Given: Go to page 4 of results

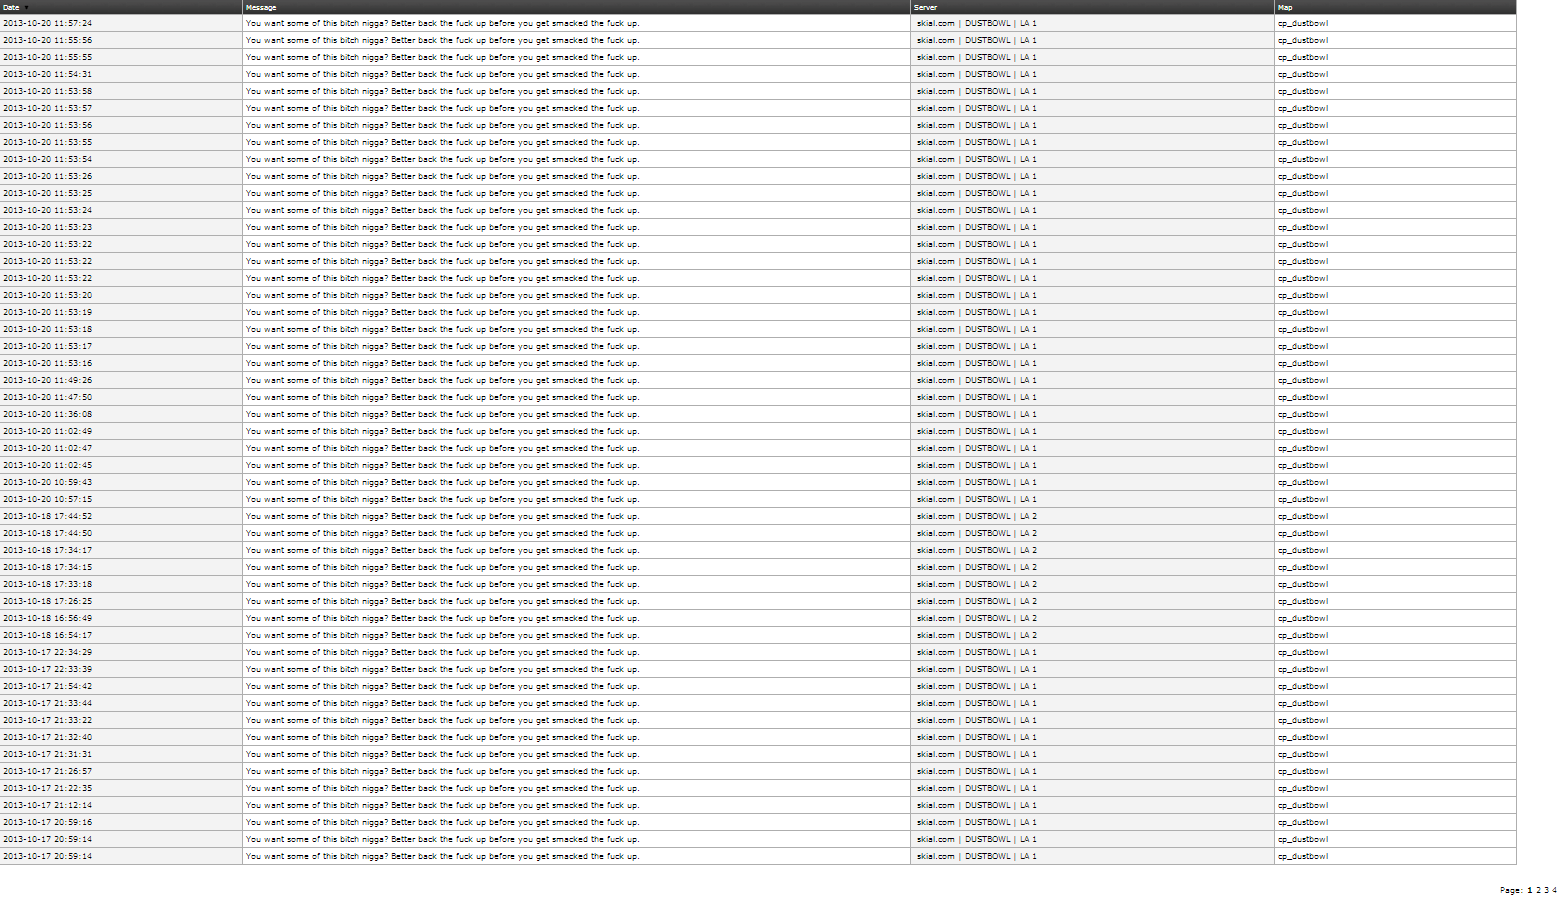Looking at the screenshot, I should pyautogui.click(x=1554, y=890).
